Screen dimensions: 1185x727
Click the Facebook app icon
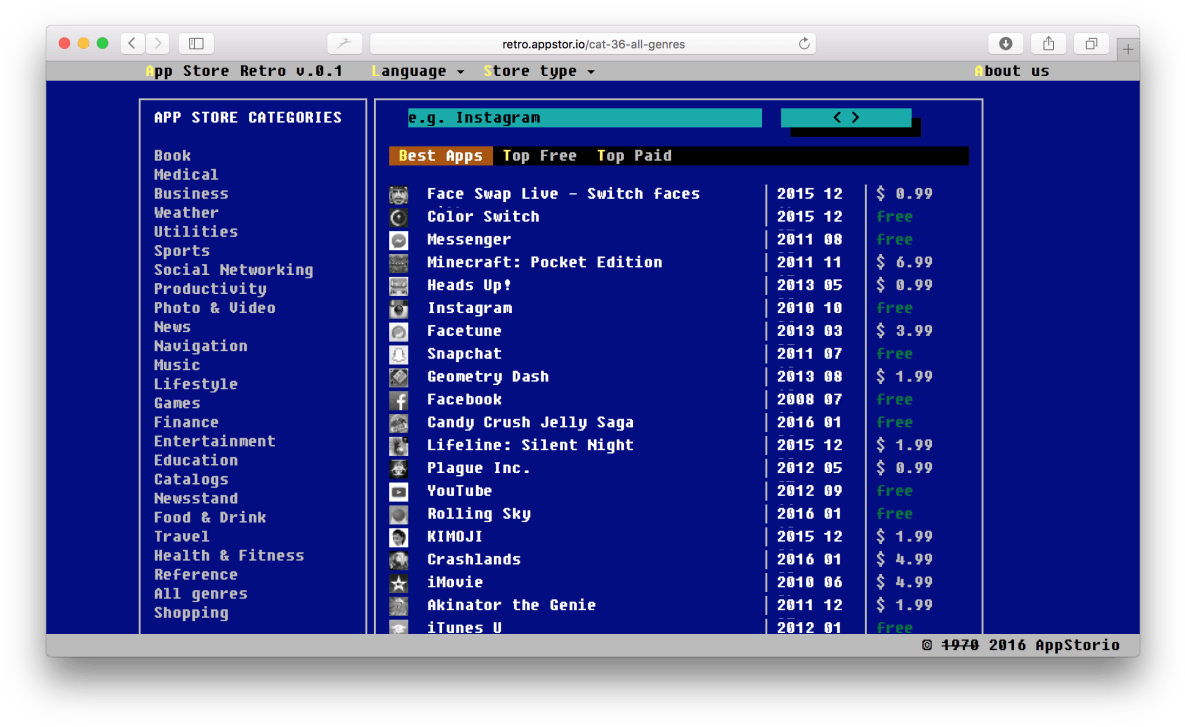(398, 401)
